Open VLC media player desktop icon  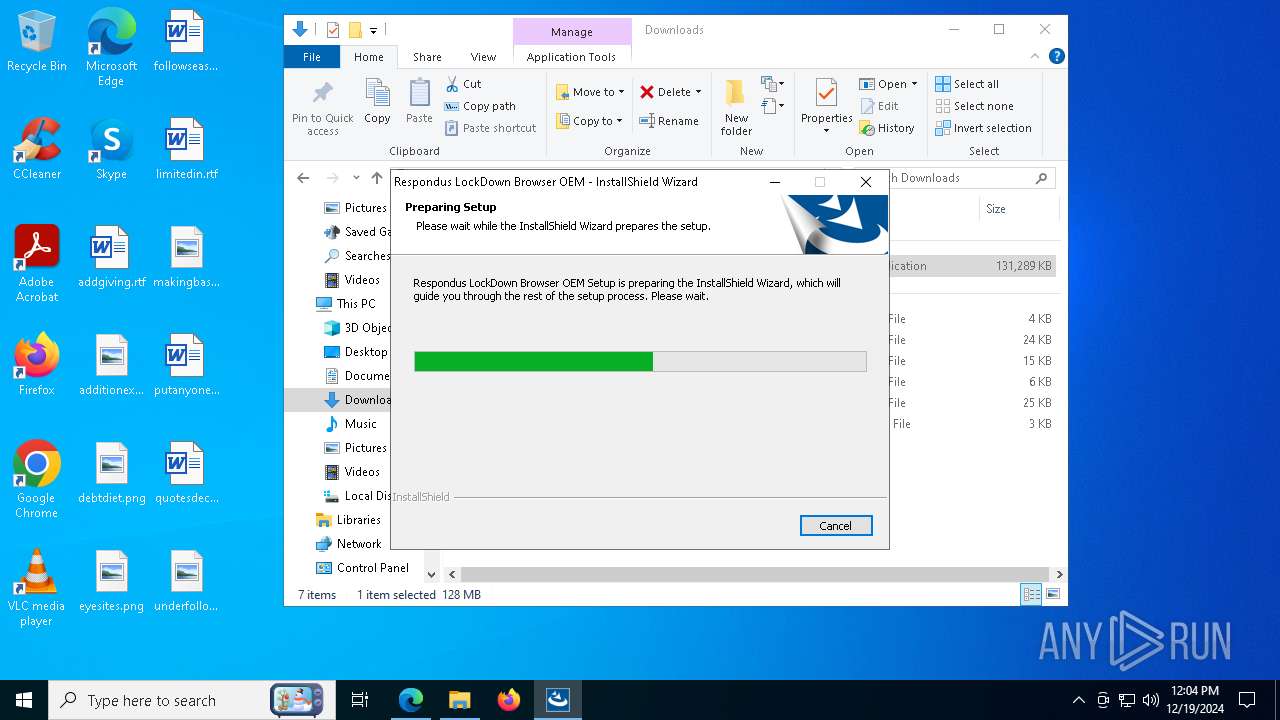37,588
